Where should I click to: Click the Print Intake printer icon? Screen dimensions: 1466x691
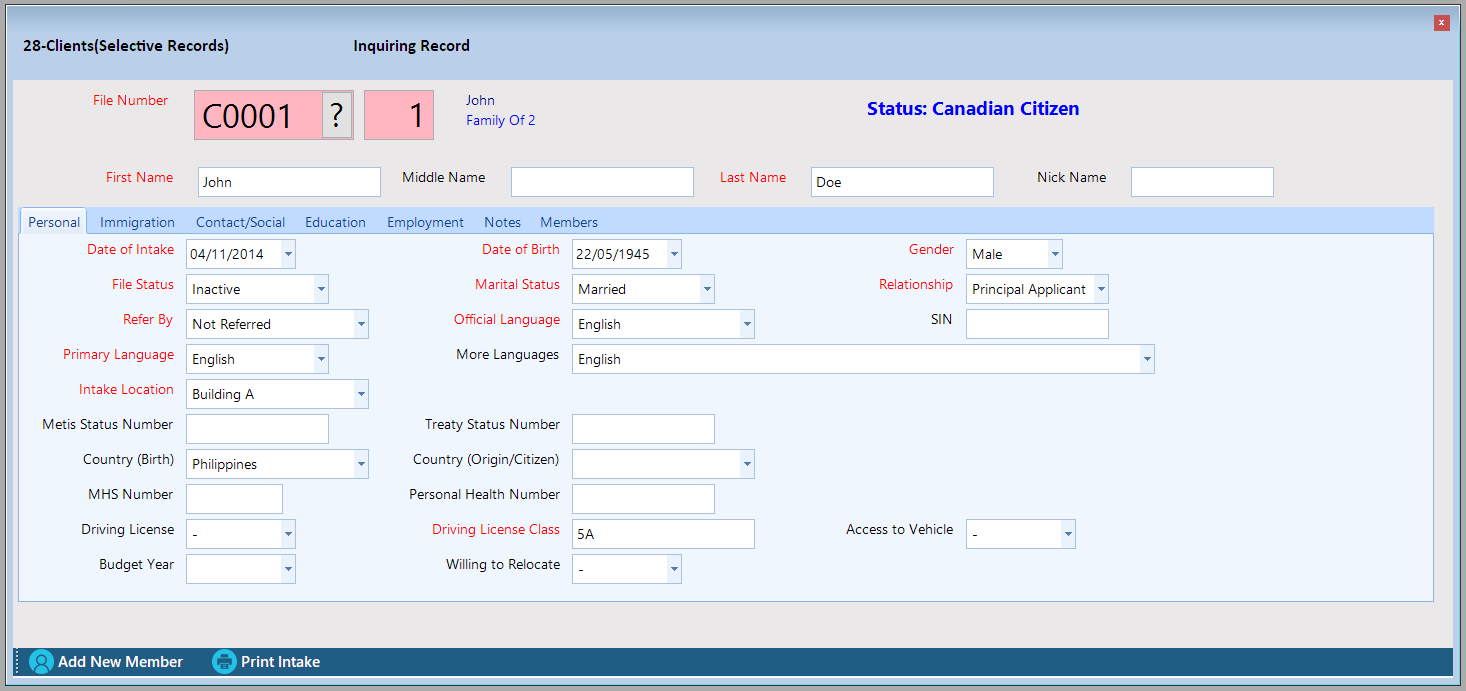pos(224,662)
